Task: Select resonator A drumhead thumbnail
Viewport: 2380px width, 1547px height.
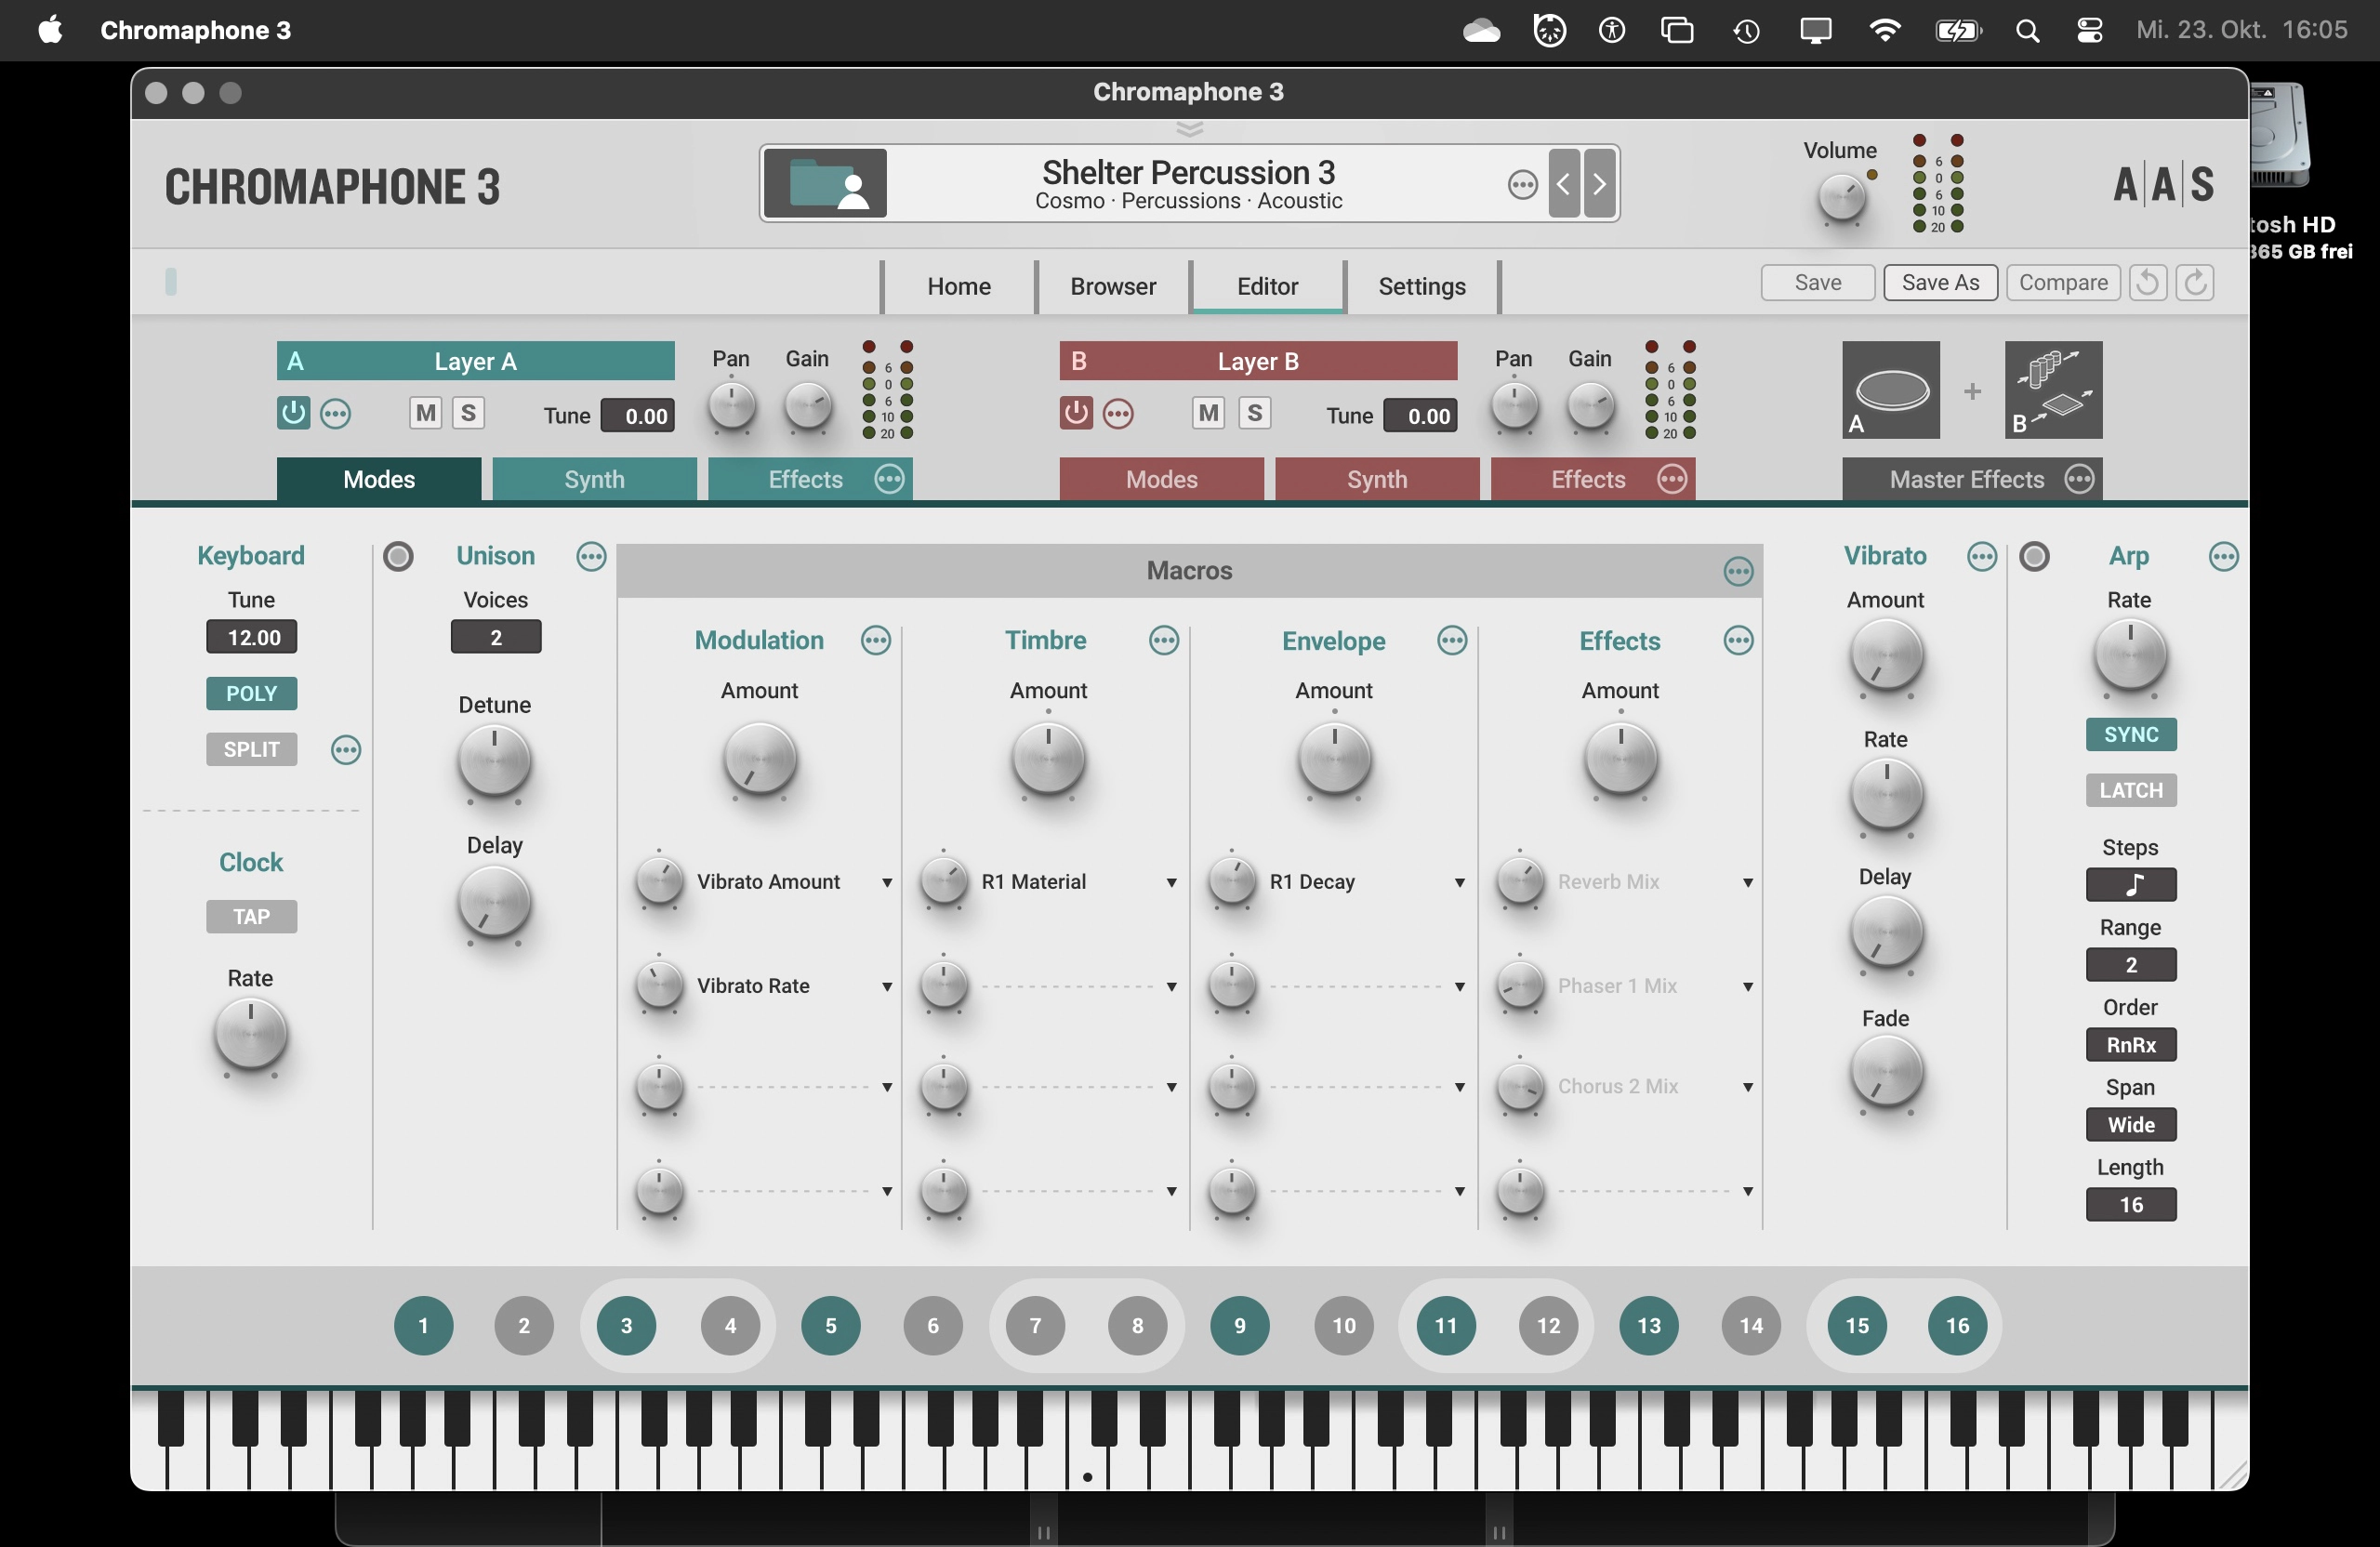Action: point(1890,390)
